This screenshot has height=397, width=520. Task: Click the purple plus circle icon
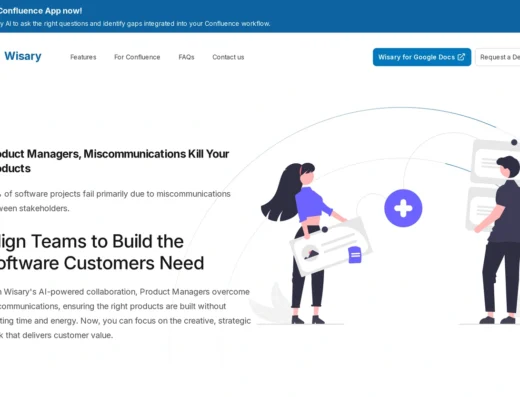point(403,208)
